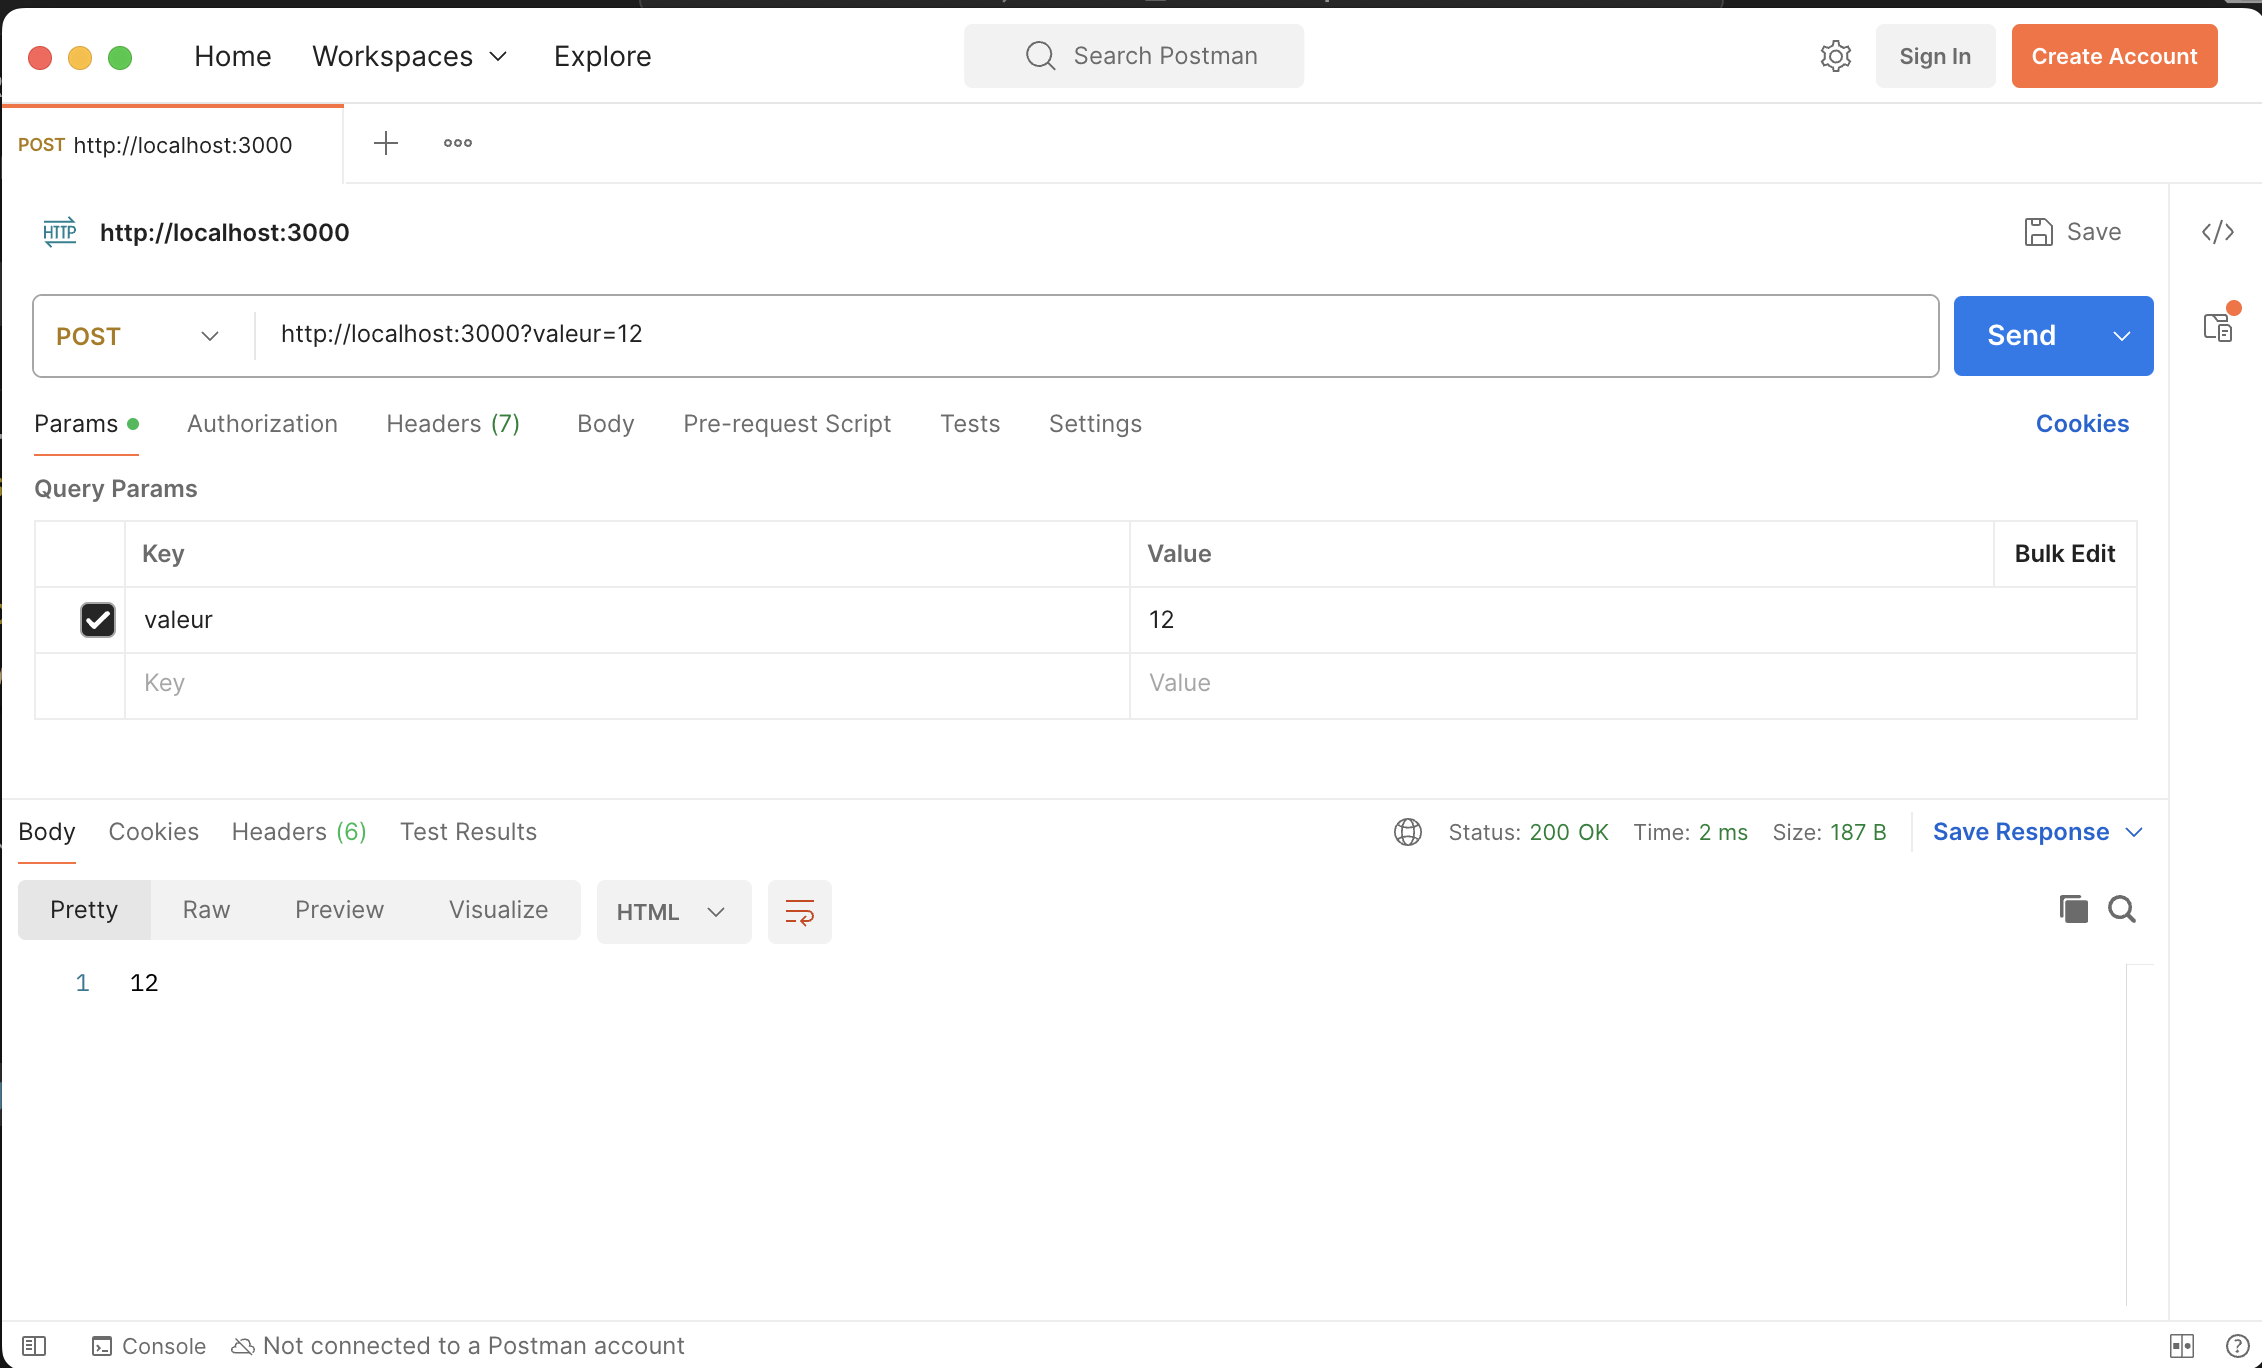This screenshot has width=2262, height=1368.
Task: Toggle the two-pane layout icon
Action: click(x=2182, y=1346)
